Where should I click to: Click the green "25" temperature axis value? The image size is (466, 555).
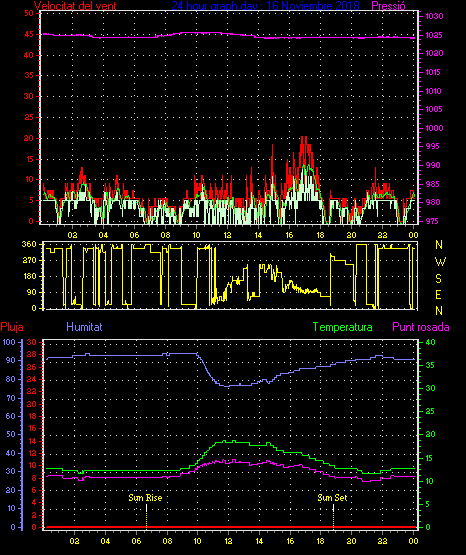coord(430,411)
